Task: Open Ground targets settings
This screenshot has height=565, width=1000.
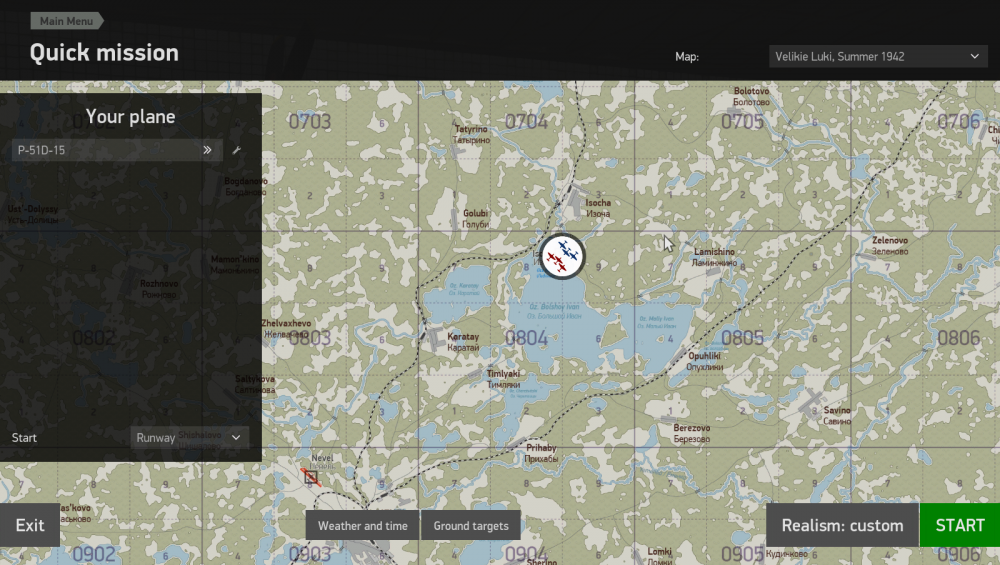Action: coord(471,525)
